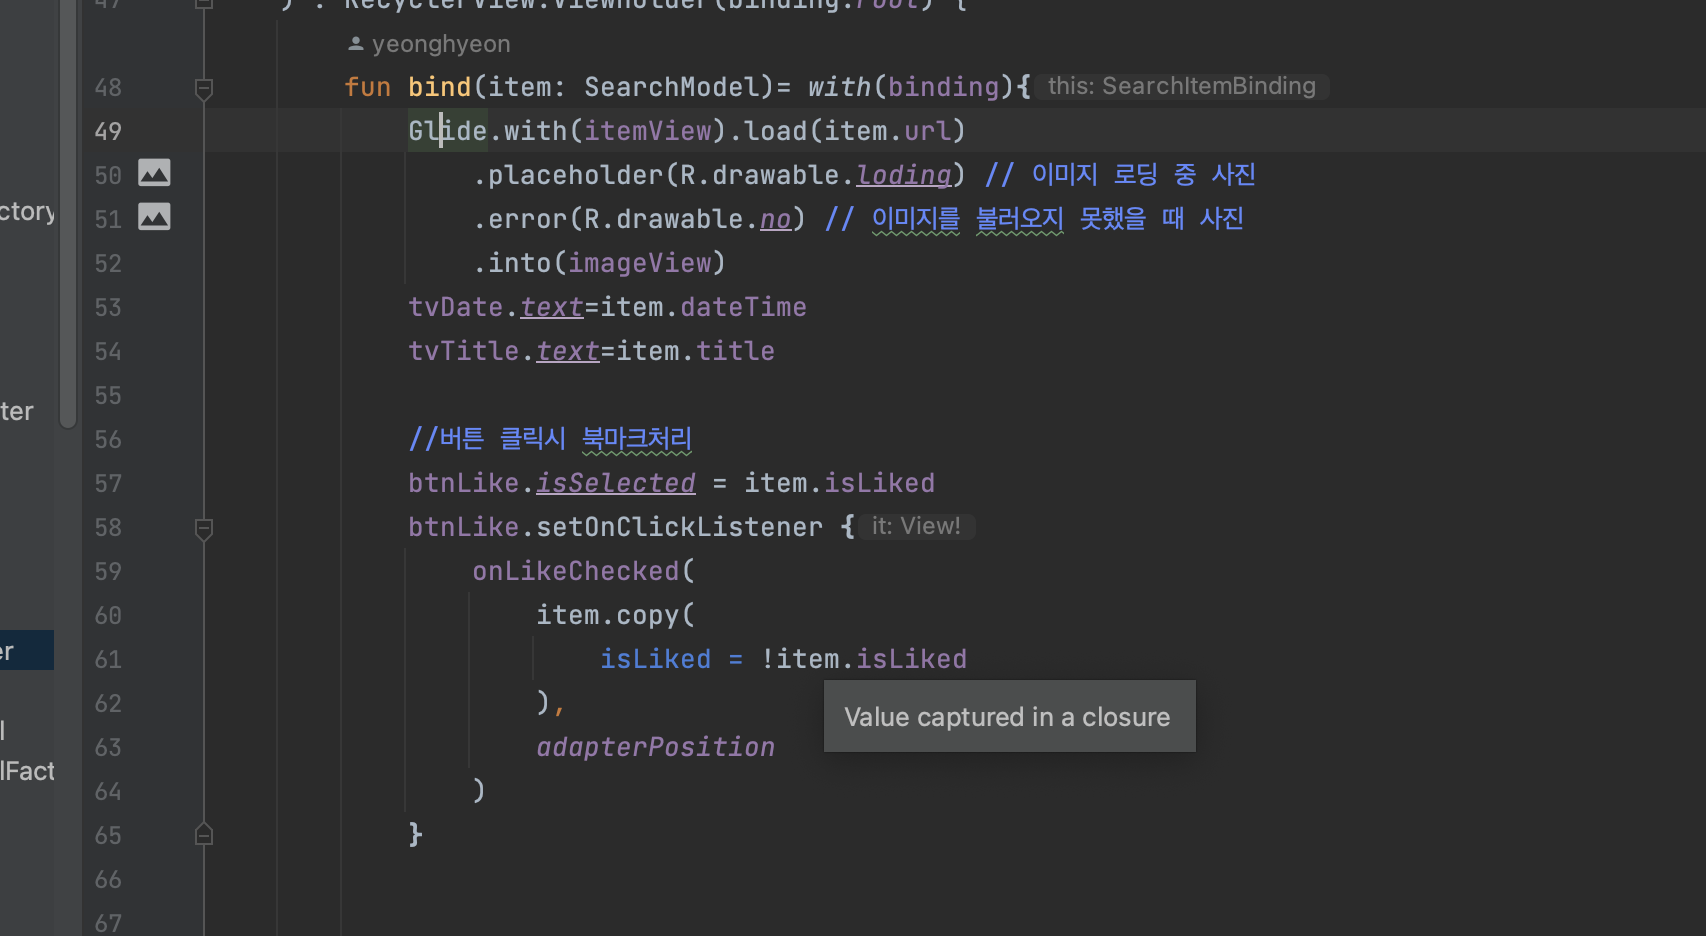Click the closing fold marker on line 65
The height and width of the screenshot is (936, 1706).
tap(204, 834)
